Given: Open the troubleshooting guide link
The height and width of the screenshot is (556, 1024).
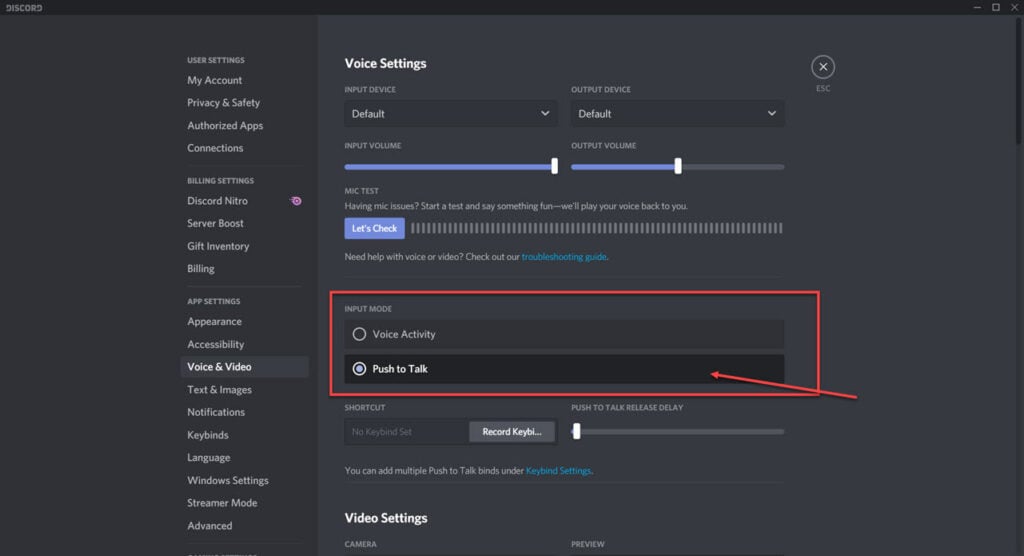Looking at the screenshot, I should (x=564, y=257).
